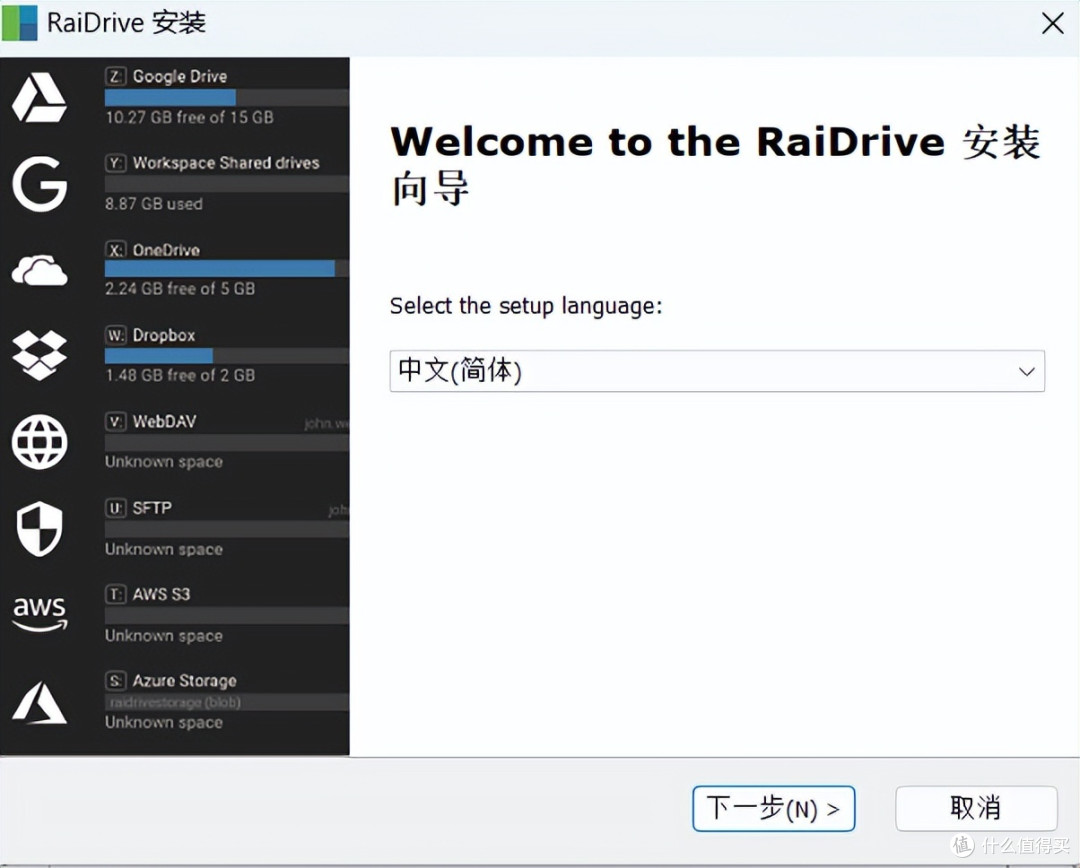Select the Workspace Shared drives entry

227,162
